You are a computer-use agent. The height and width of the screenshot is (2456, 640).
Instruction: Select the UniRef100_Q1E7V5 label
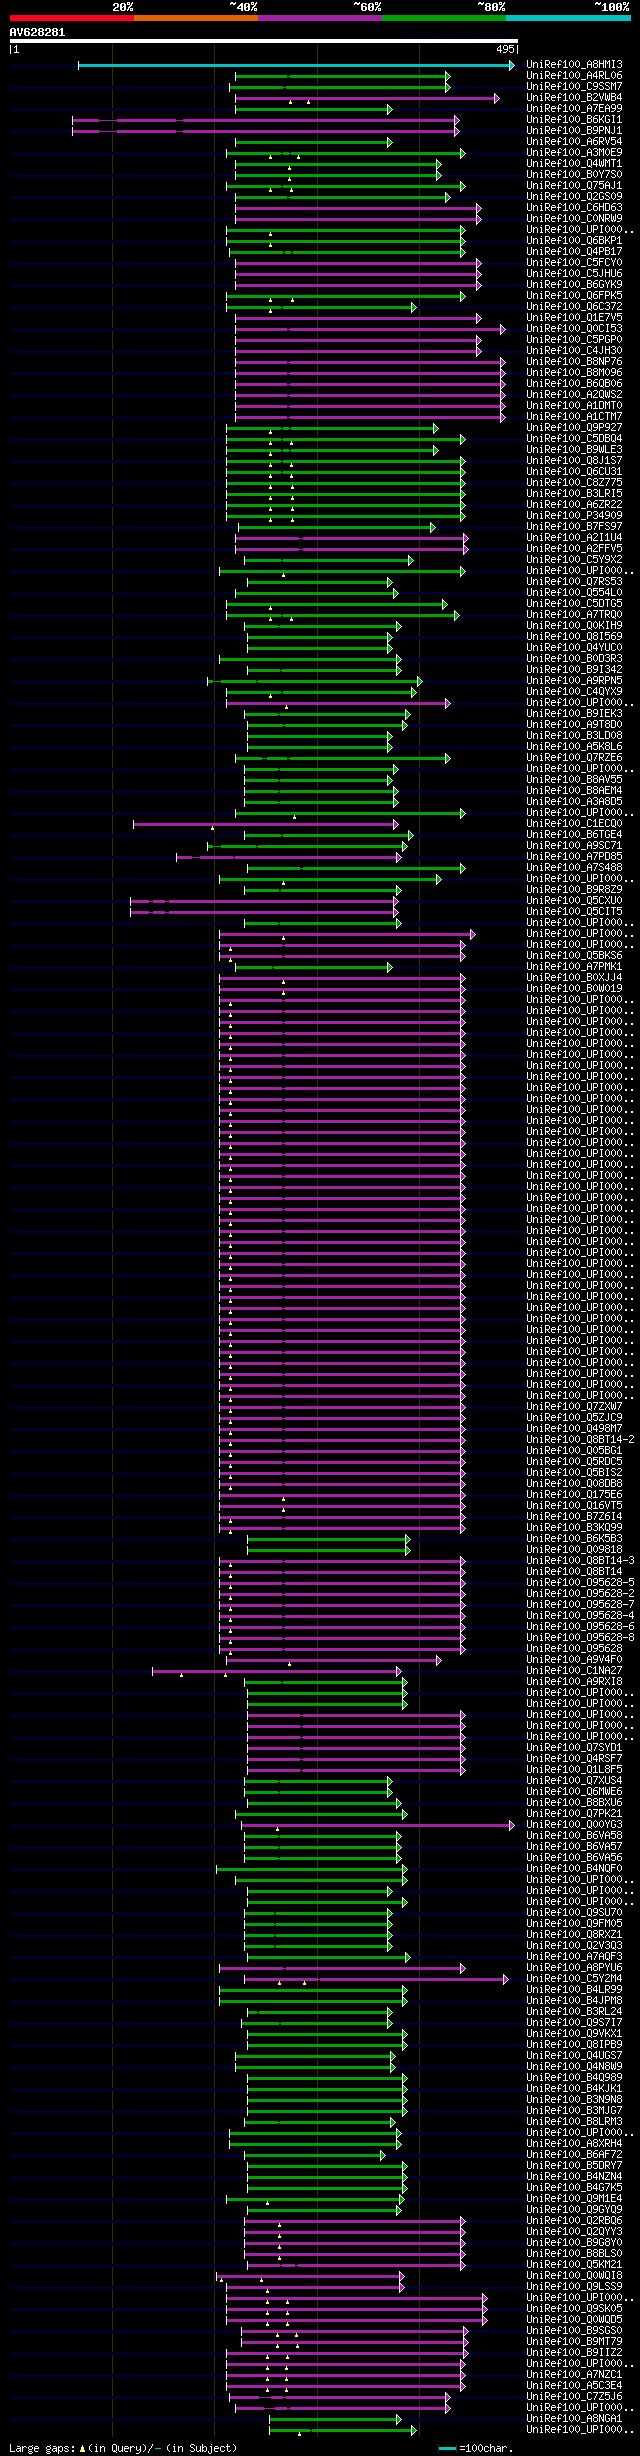coord(574,318)
